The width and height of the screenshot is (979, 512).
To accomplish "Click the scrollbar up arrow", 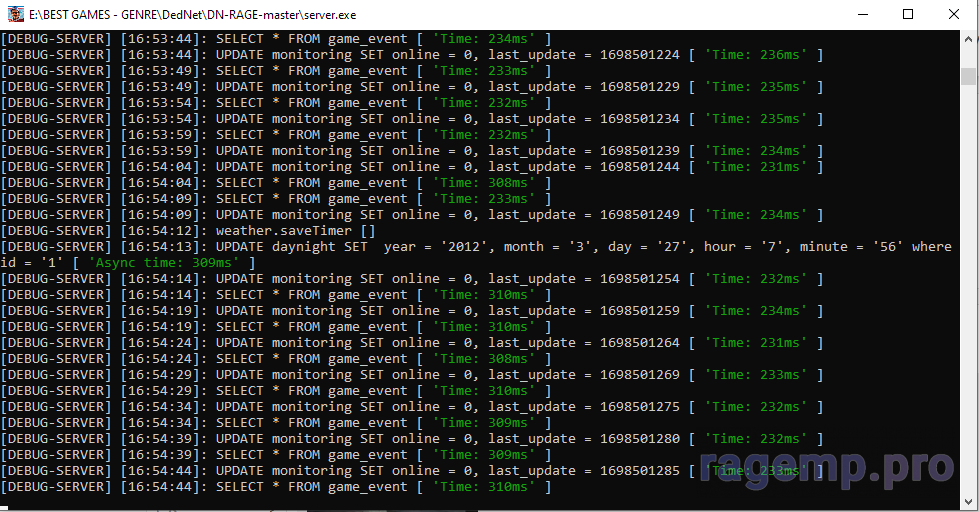I will pyautogui.click(x=968, y=37).
